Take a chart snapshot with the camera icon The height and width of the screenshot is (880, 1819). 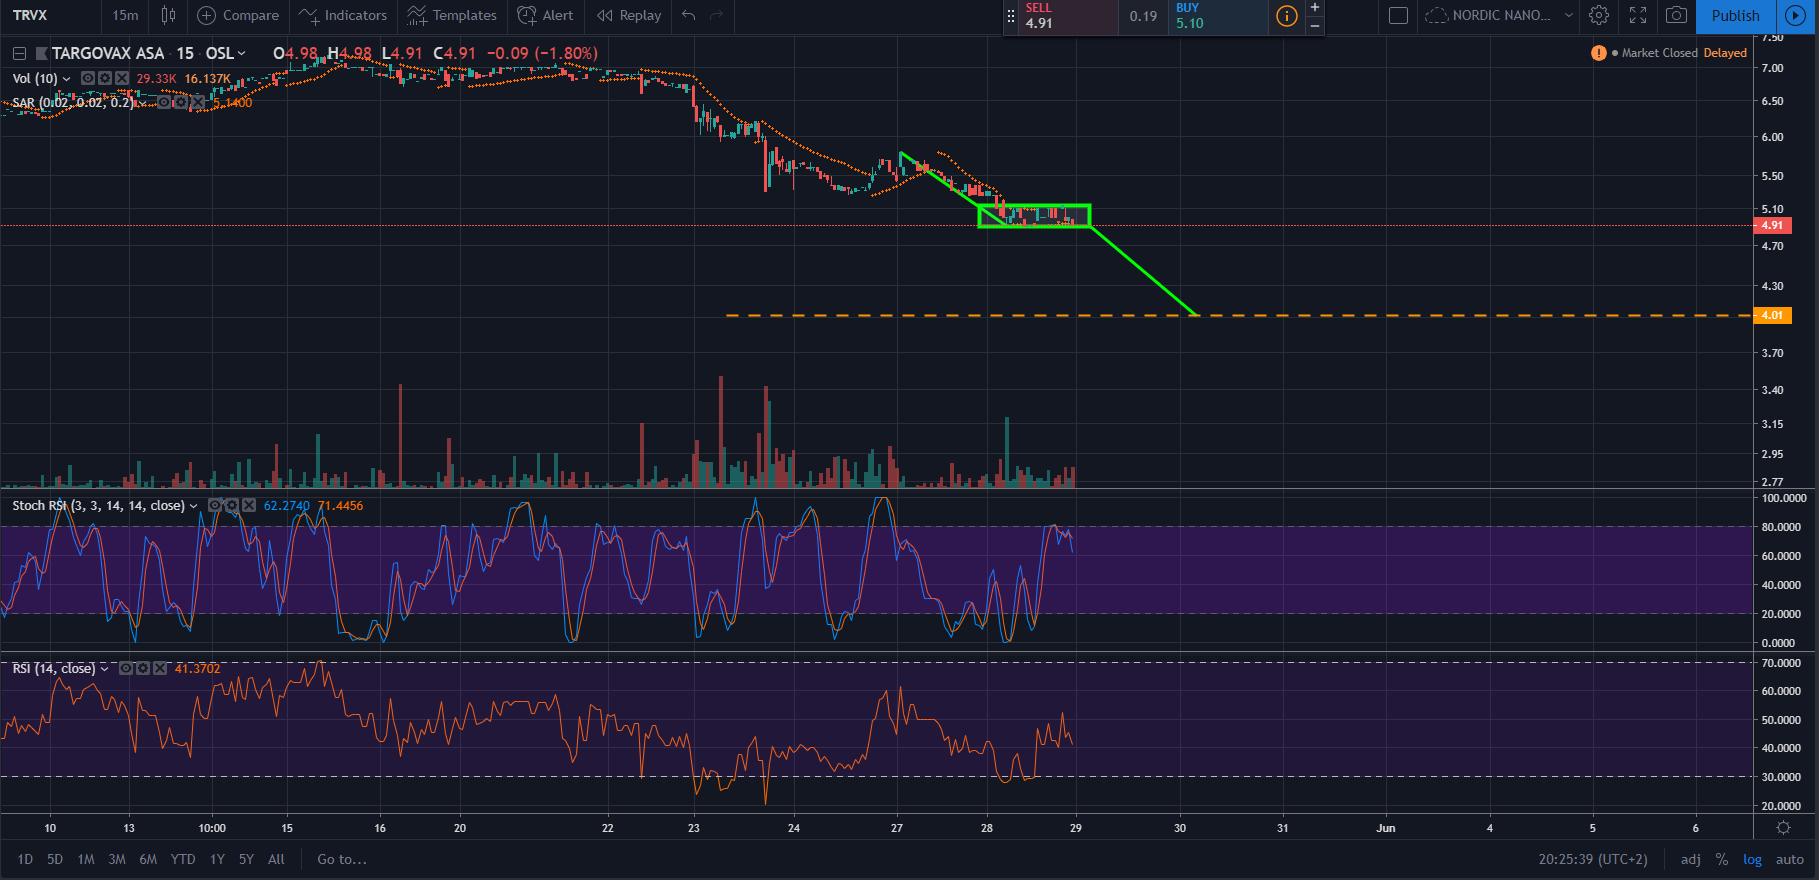(1676, 15)
